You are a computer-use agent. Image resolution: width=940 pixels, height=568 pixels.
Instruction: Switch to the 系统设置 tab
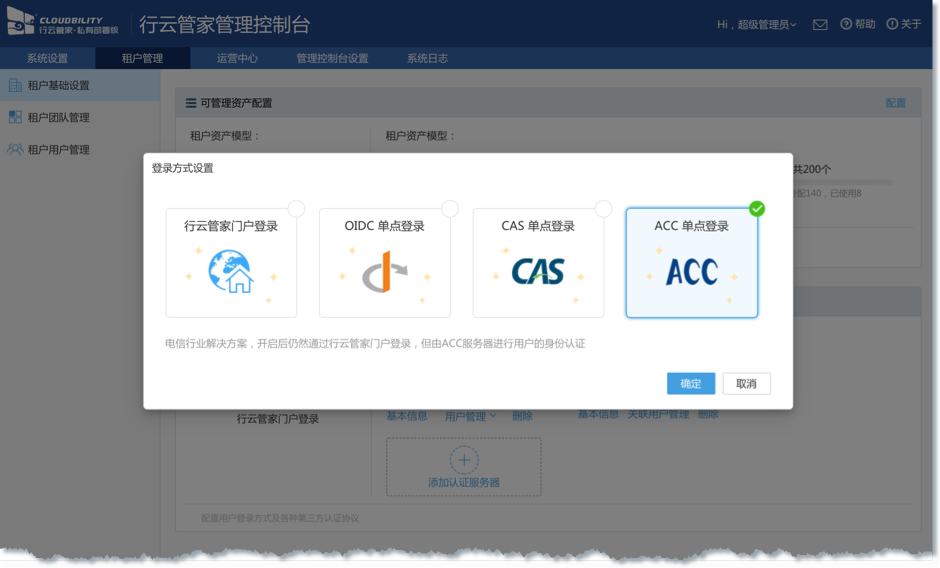47,58
